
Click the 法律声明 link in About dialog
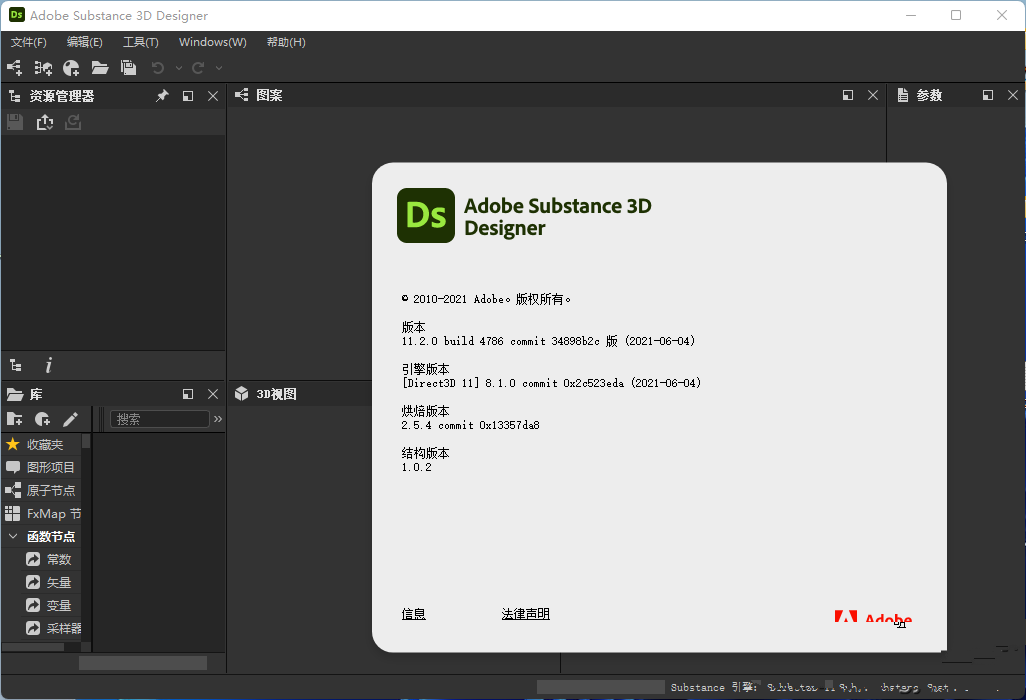coord(525,614)
